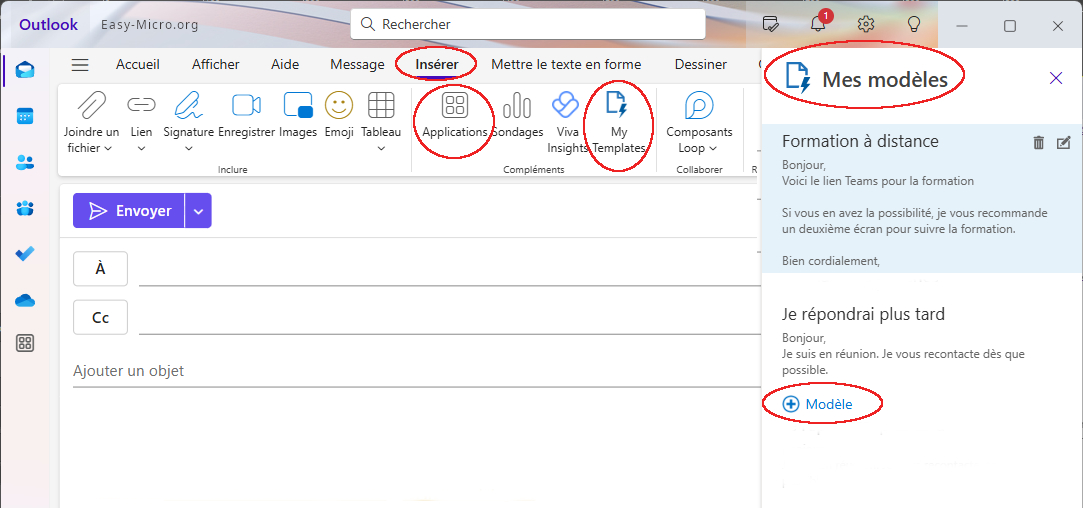This screenshot has width=1083, height=508.
Task: Click the Rechercher search box
Action: point(528,24)
